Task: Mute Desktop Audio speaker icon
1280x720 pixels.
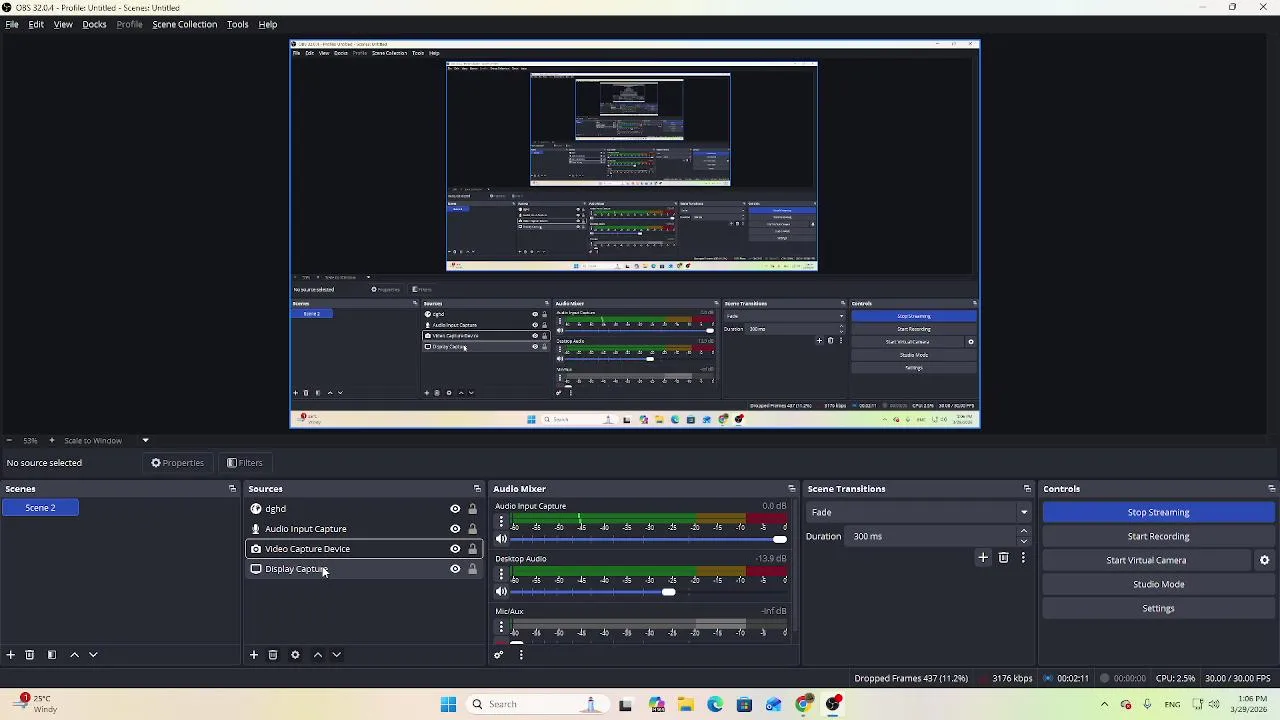Action: 501,592
